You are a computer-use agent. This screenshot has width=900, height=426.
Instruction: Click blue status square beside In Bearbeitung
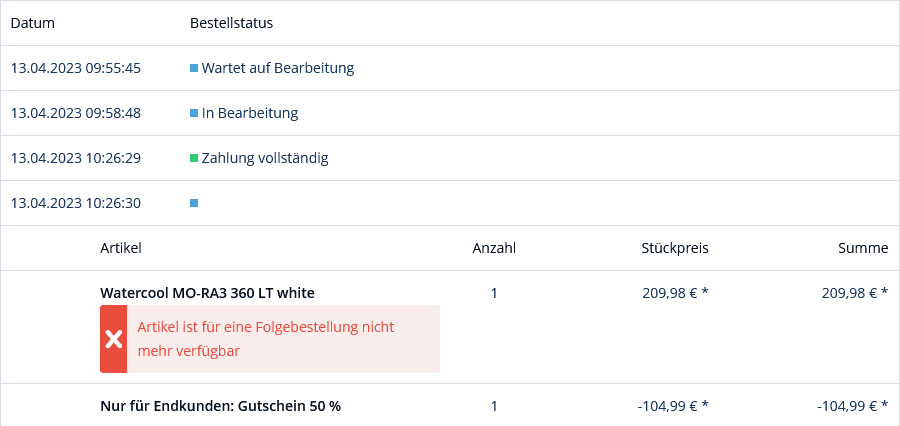[194, 113]
